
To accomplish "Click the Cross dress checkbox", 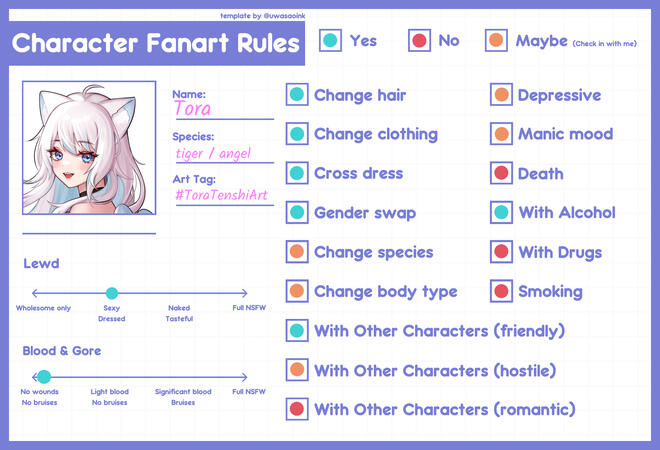I will 297,173.
